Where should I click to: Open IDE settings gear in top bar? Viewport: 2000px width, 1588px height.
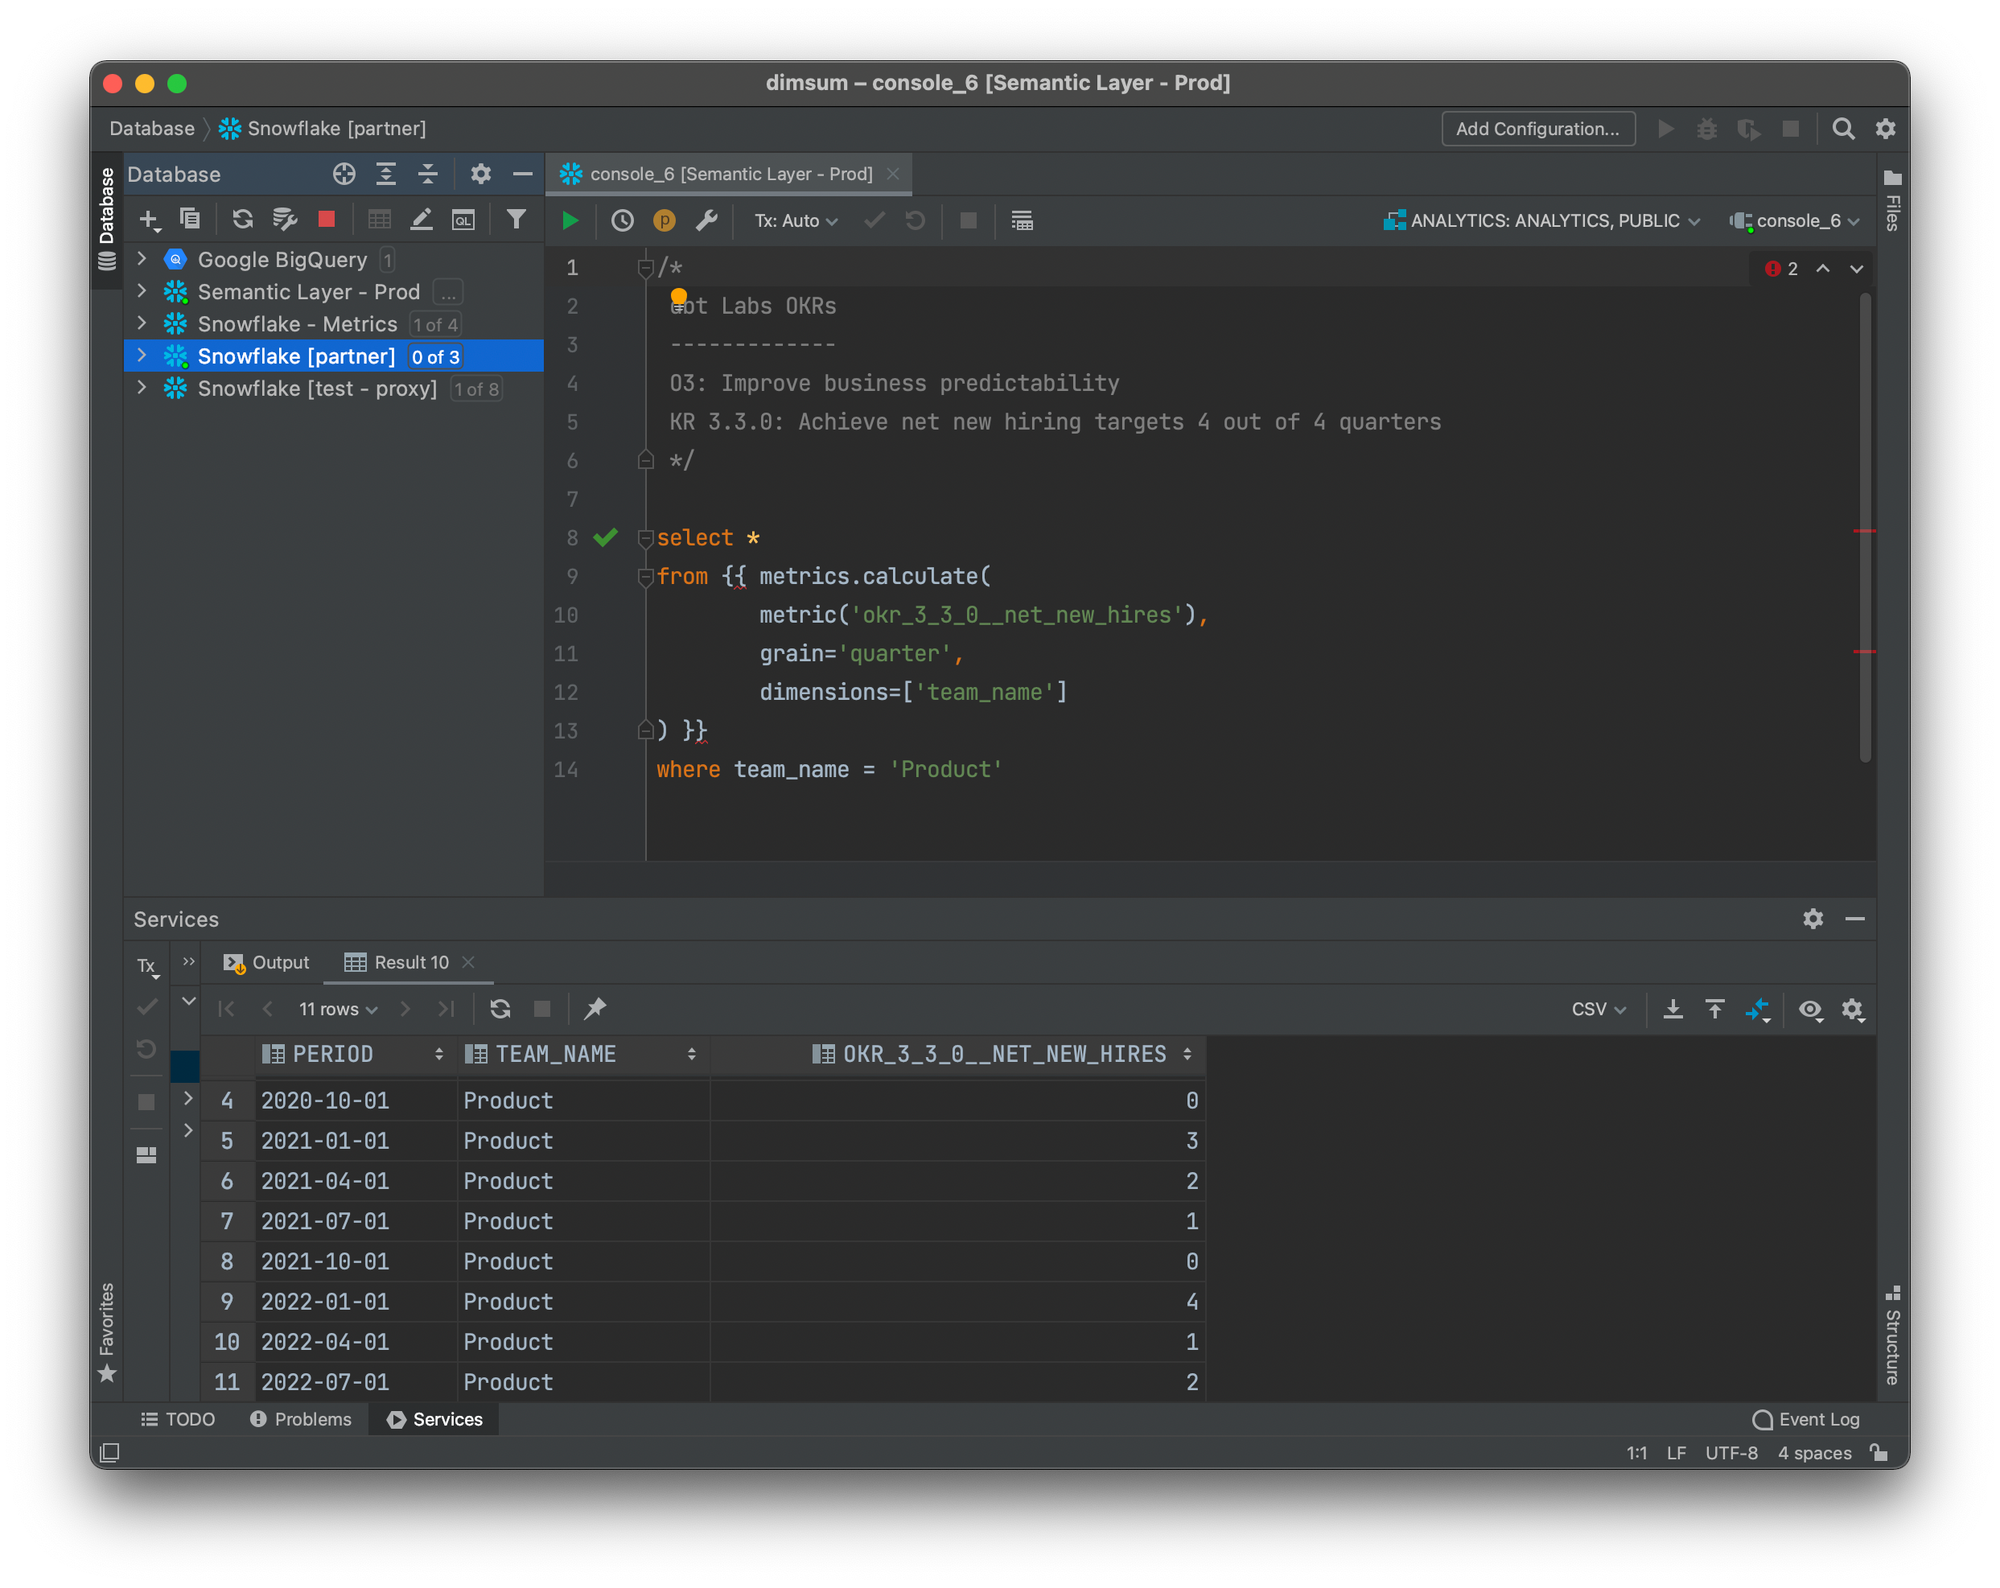click(1885, 129)
